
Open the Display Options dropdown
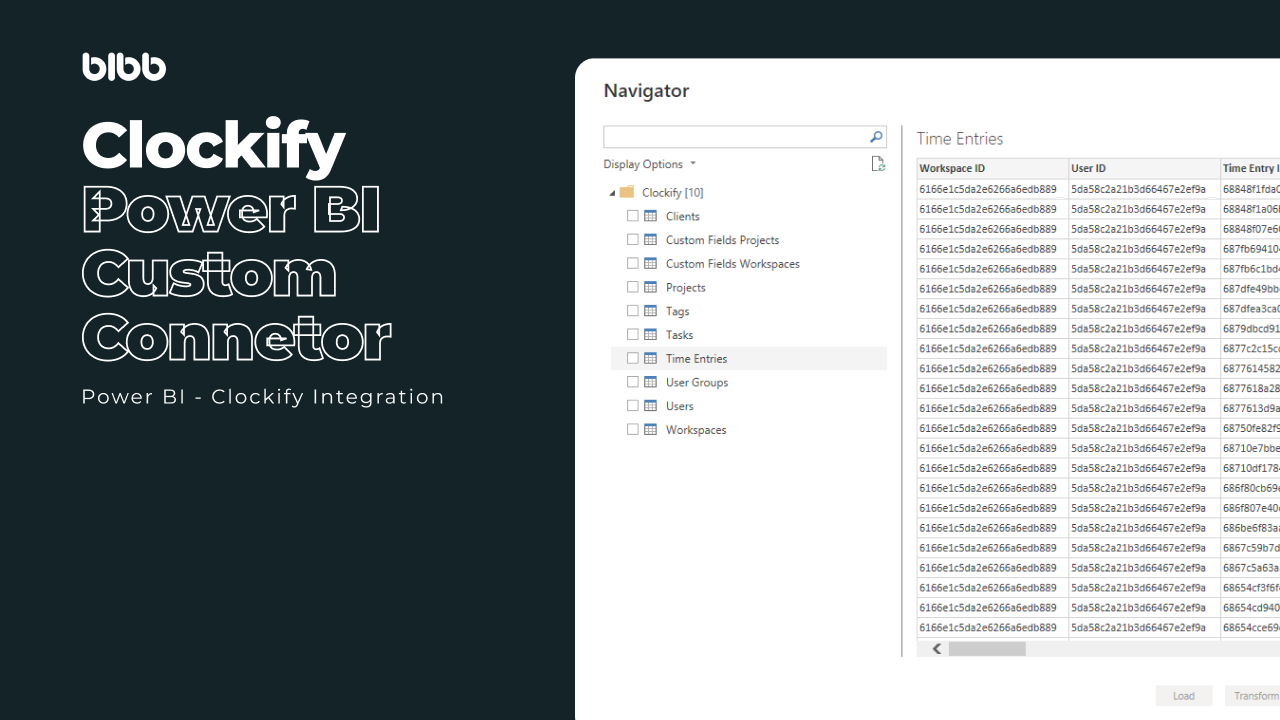coord(650,164)
